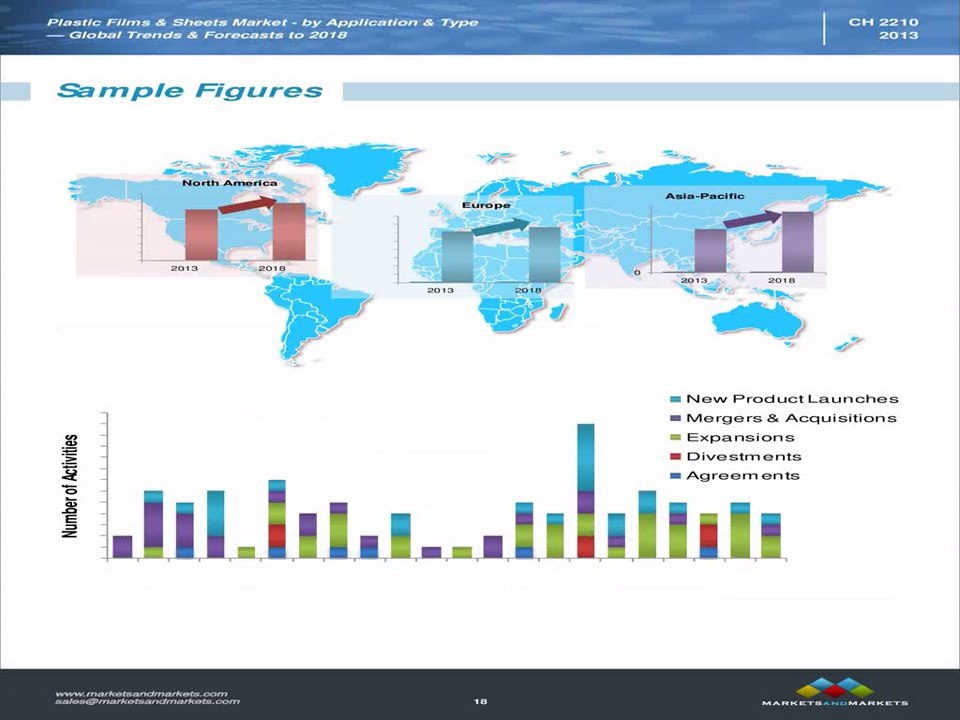Click the purple growth arrow in Asia-Pacific chart
The image size is (960, 720).
[752, 219]
